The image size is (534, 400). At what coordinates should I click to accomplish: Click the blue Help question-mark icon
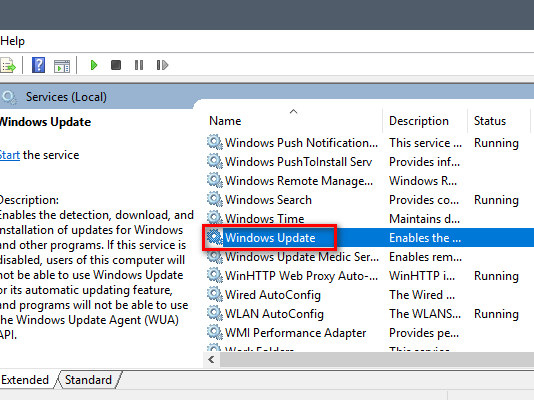[38, 65]
